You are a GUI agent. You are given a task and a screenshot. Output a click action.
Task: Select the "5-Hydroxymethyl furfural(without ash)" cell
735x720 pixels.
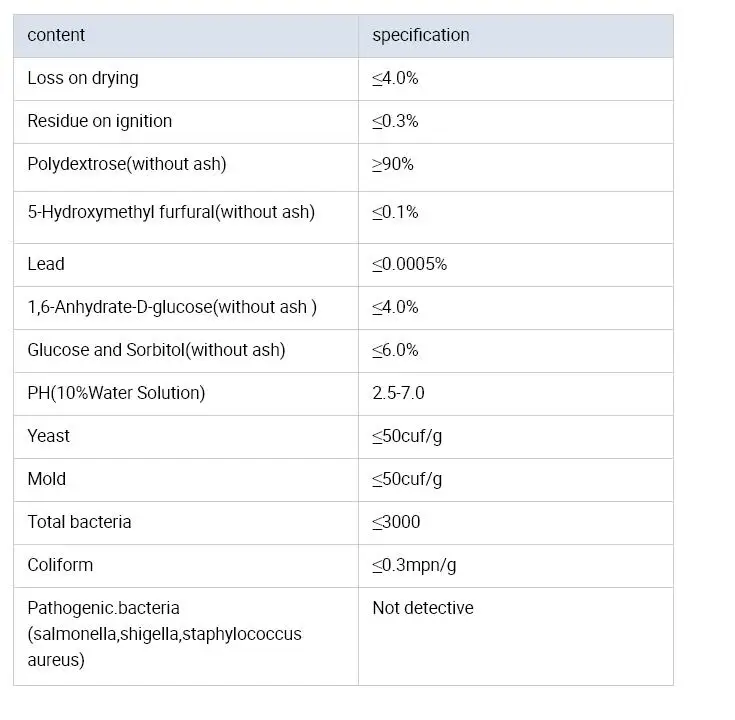(171, 212)
